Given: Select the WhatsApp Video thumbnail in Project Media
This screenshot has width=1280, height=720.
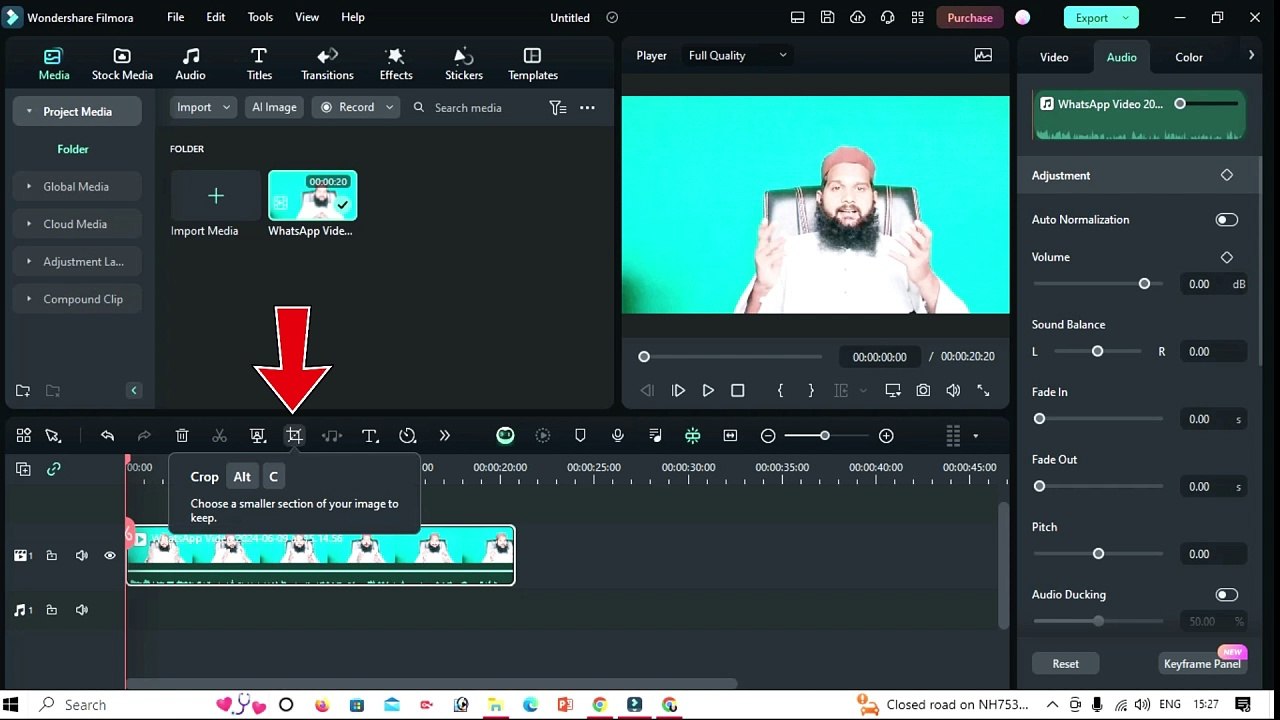Looking at the screenshot, I should pos(313,196).
